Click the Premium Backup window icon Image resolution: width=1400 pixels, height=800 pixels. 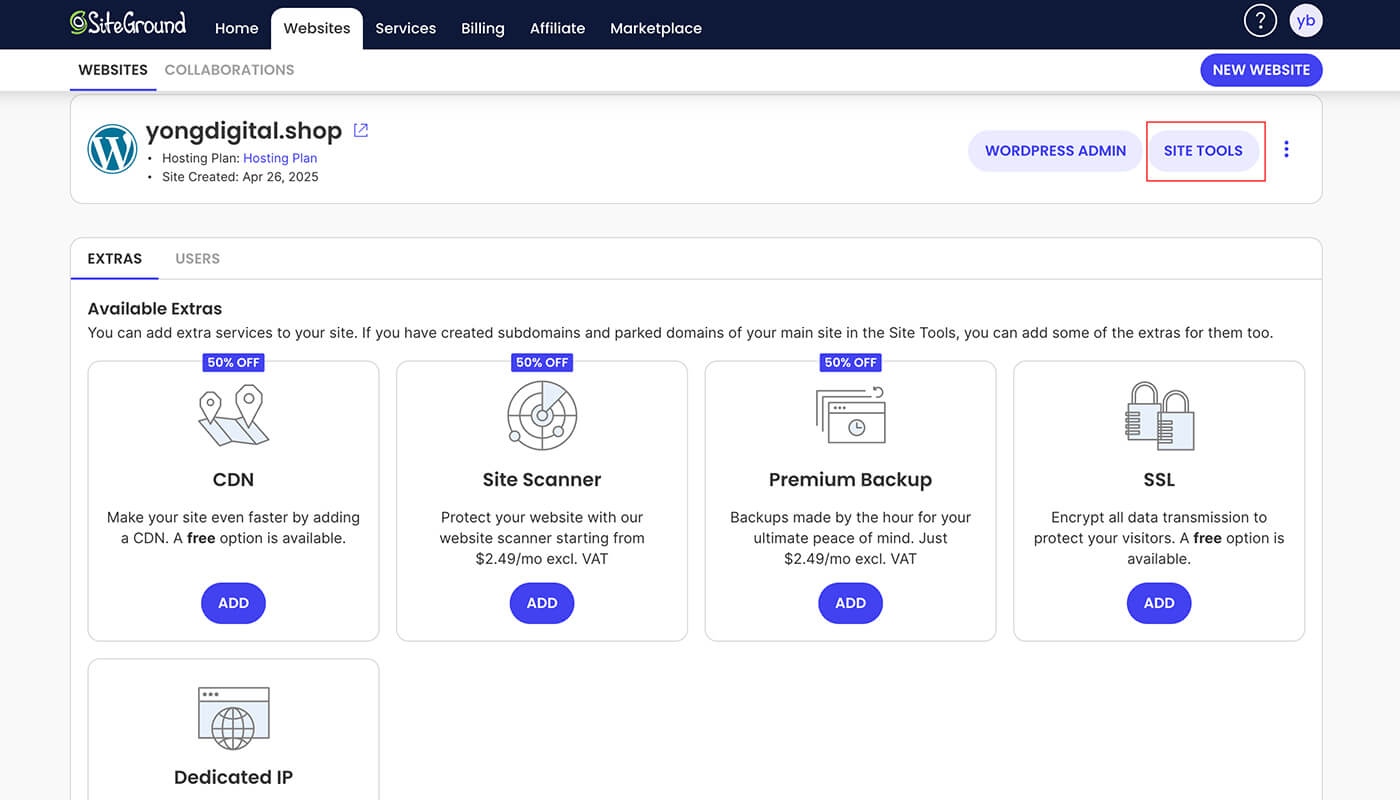click(x=850, y=415)
